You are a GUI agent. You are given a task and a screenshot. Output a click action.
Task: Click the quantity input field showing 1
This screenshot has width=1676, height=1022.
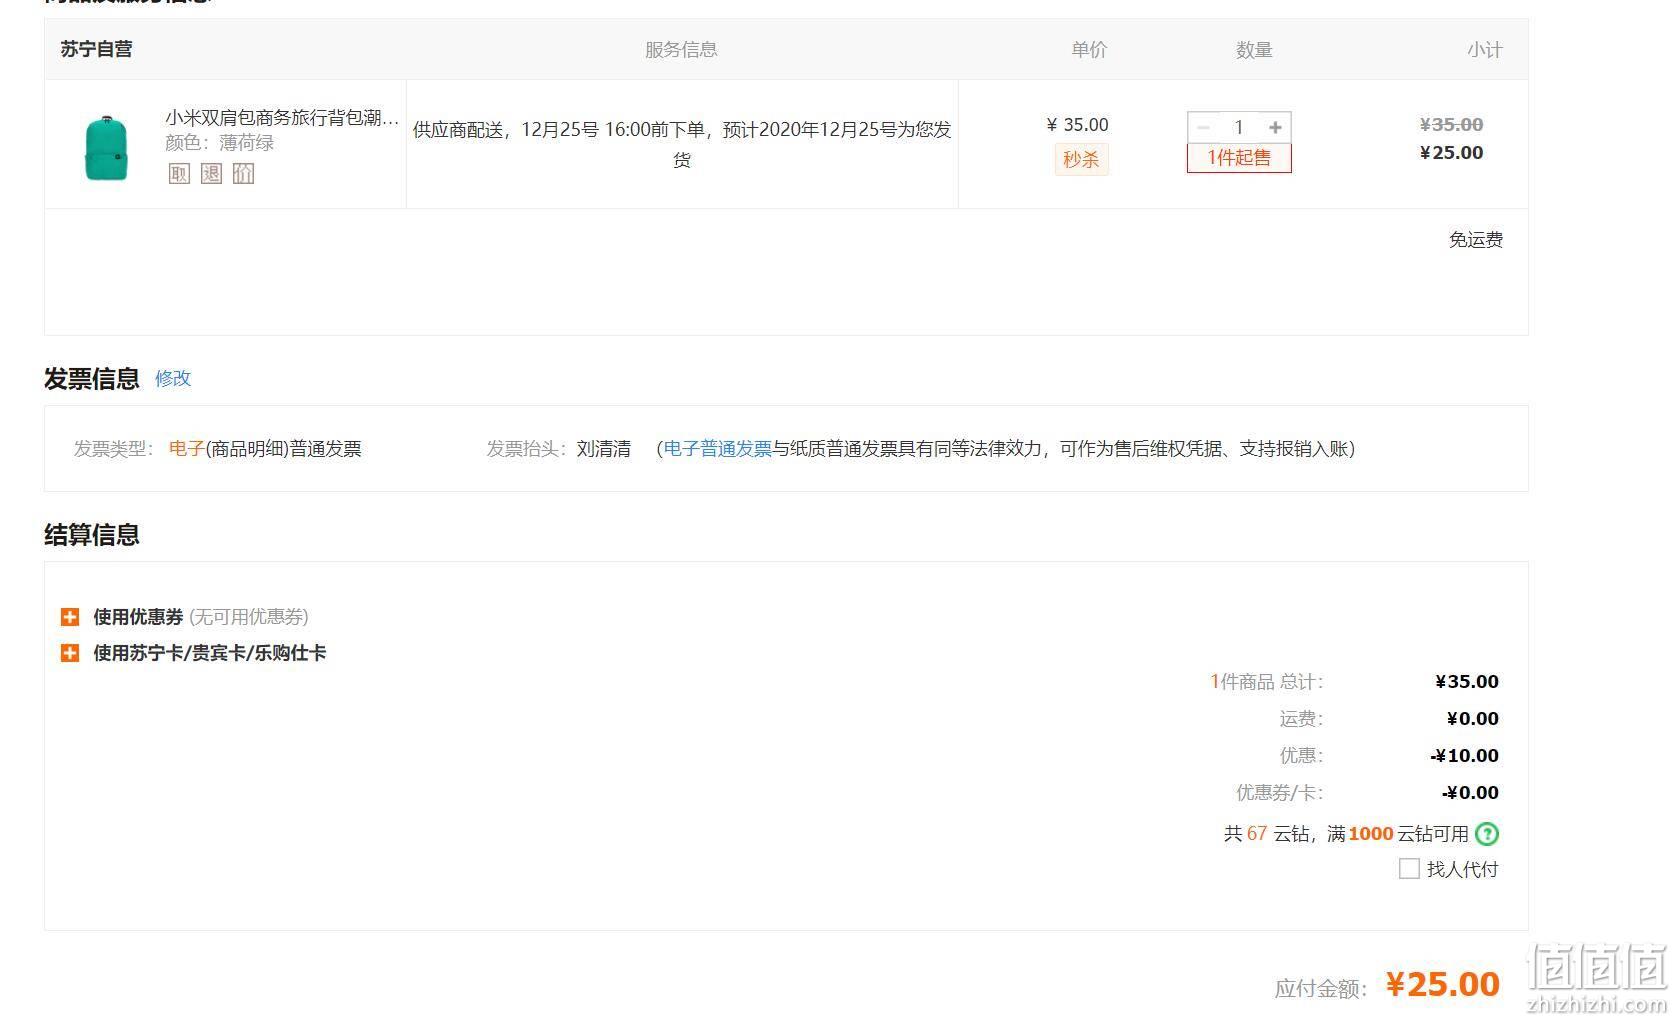(1239, 127)
